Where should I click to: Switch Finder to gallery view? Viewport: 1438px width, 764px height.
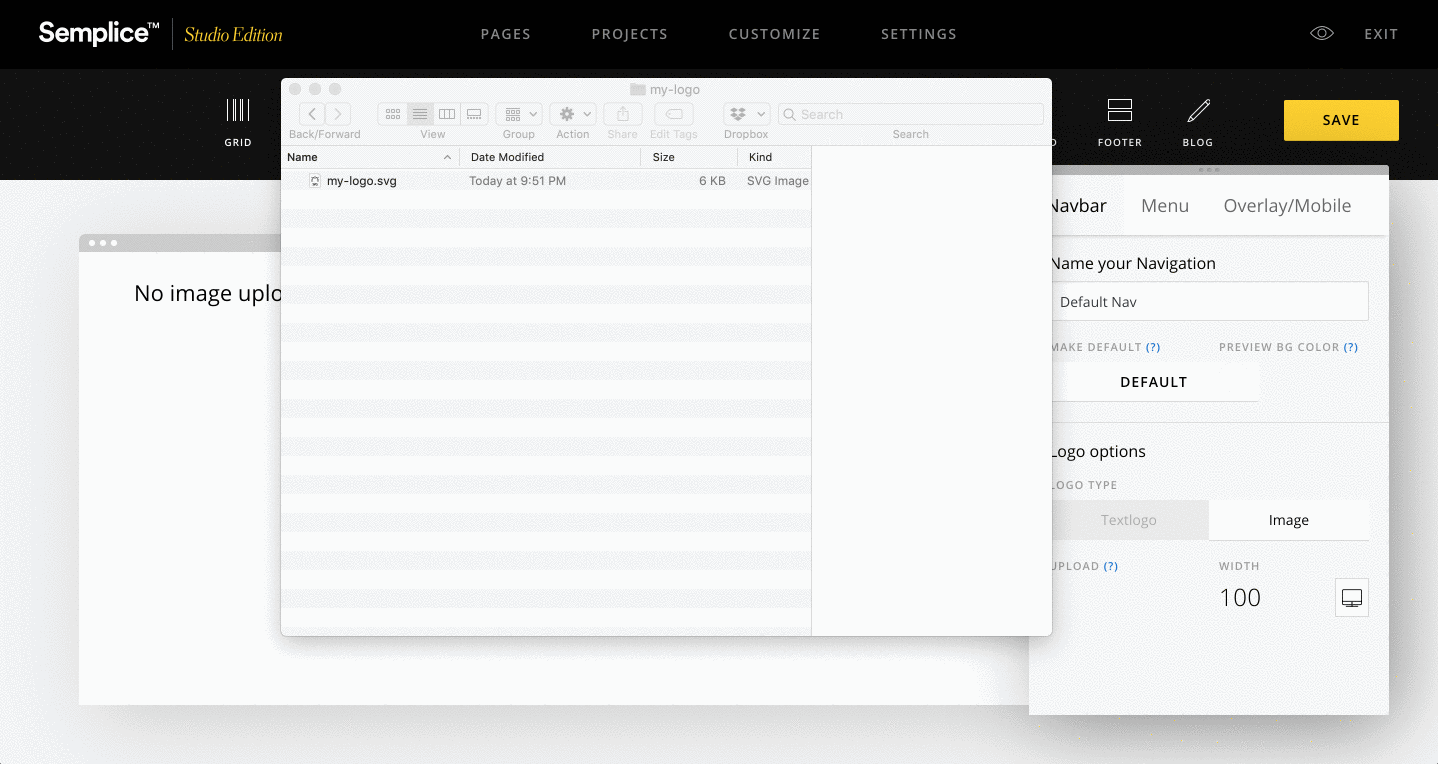coord(474,114)
